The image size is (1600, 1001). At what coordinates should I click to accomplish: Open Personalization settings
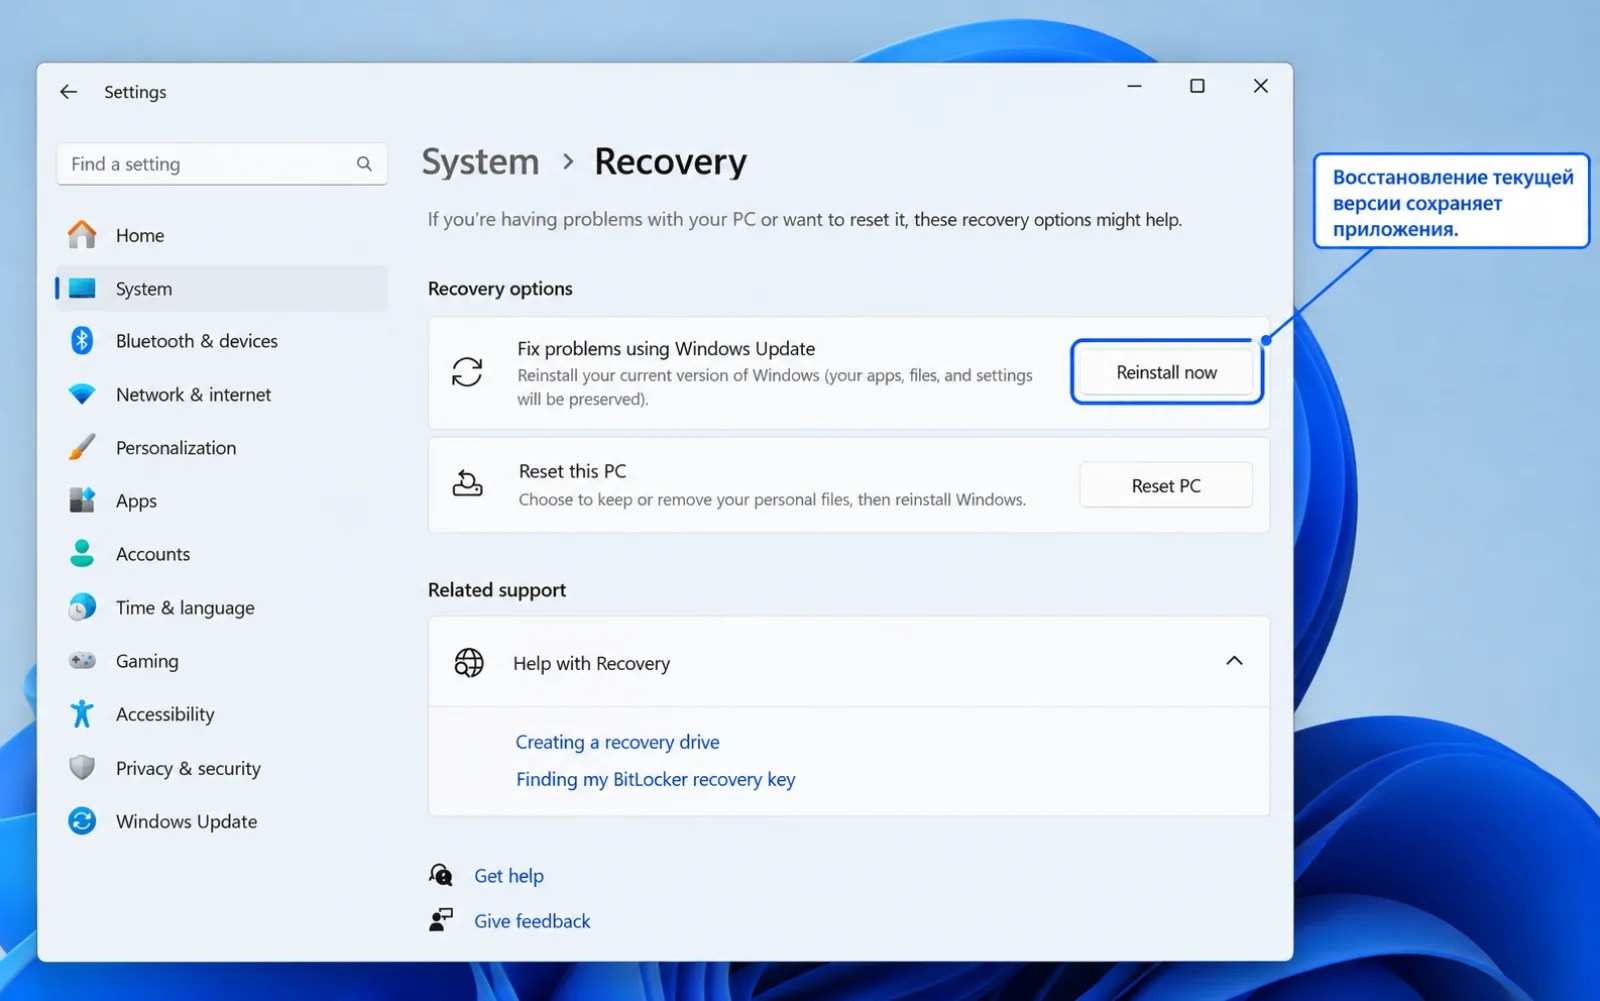tap(222, 447)
